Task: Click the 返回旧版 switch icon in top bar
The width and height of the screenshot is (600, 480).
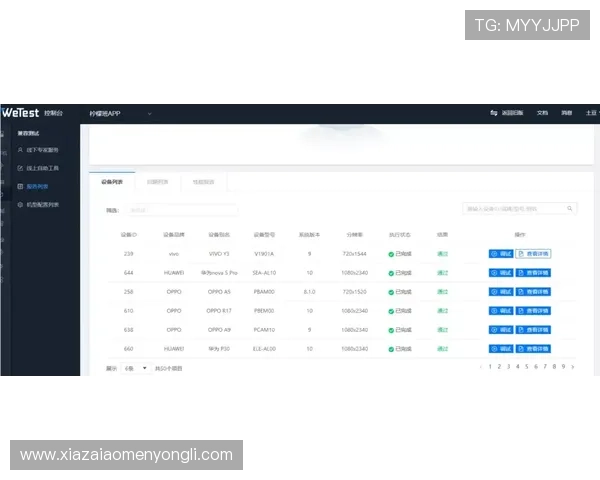Action: click(x=493, y=113)
